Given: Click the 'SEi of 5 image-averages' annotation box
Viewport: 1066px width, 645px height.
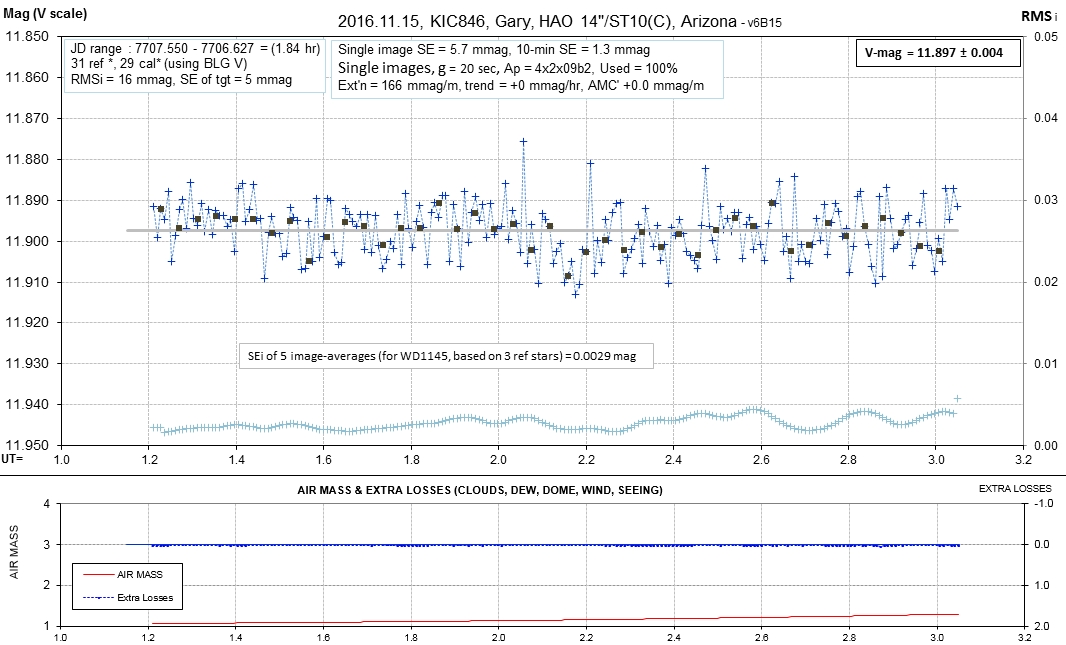Looking at the screenshot, I should 446,355.
